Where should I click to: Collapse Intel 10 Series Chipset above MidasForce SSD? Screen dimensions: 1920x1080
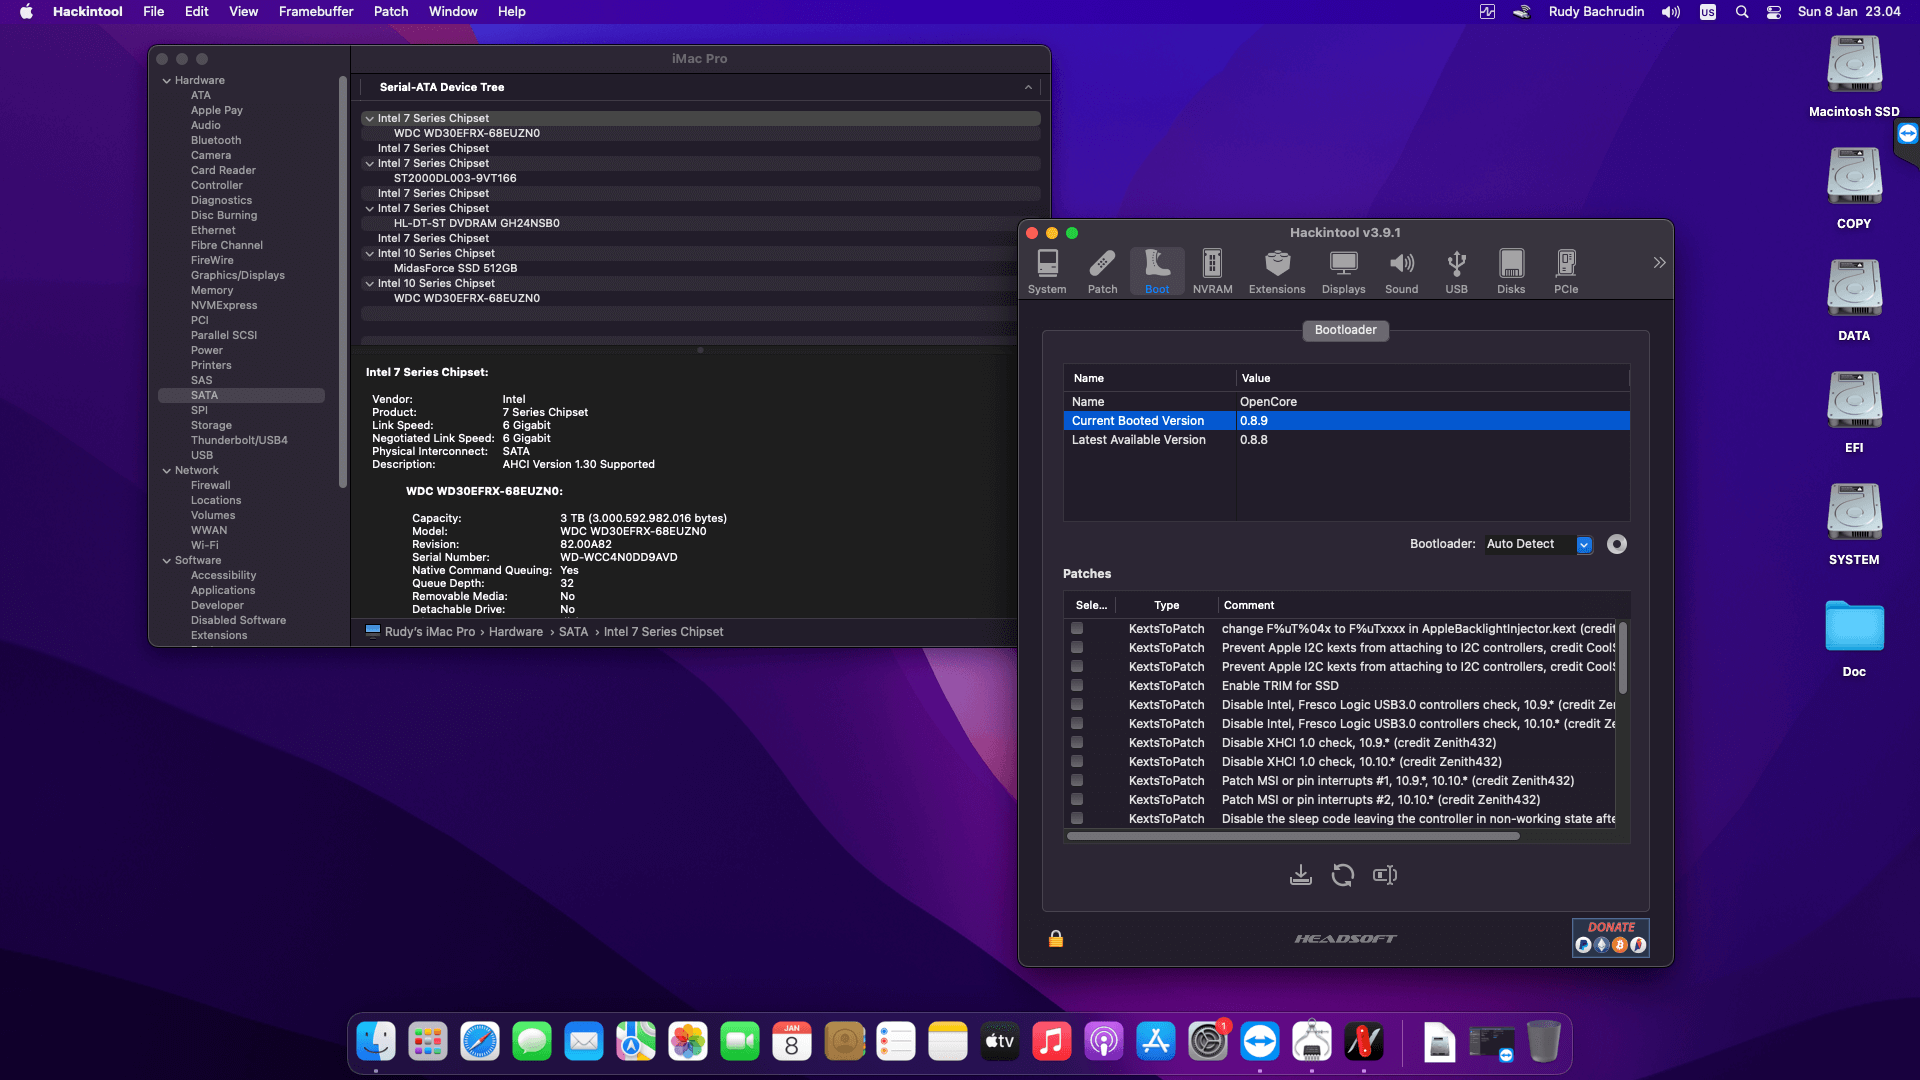pos(369,254)
